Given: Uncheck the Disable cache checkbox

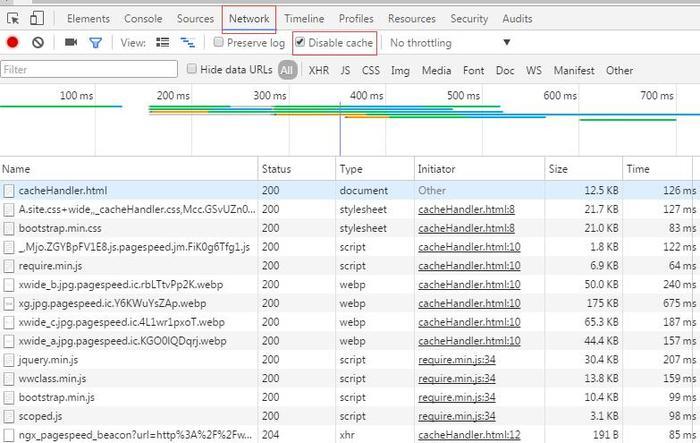Looking at the screenshot, I should 300,42.
